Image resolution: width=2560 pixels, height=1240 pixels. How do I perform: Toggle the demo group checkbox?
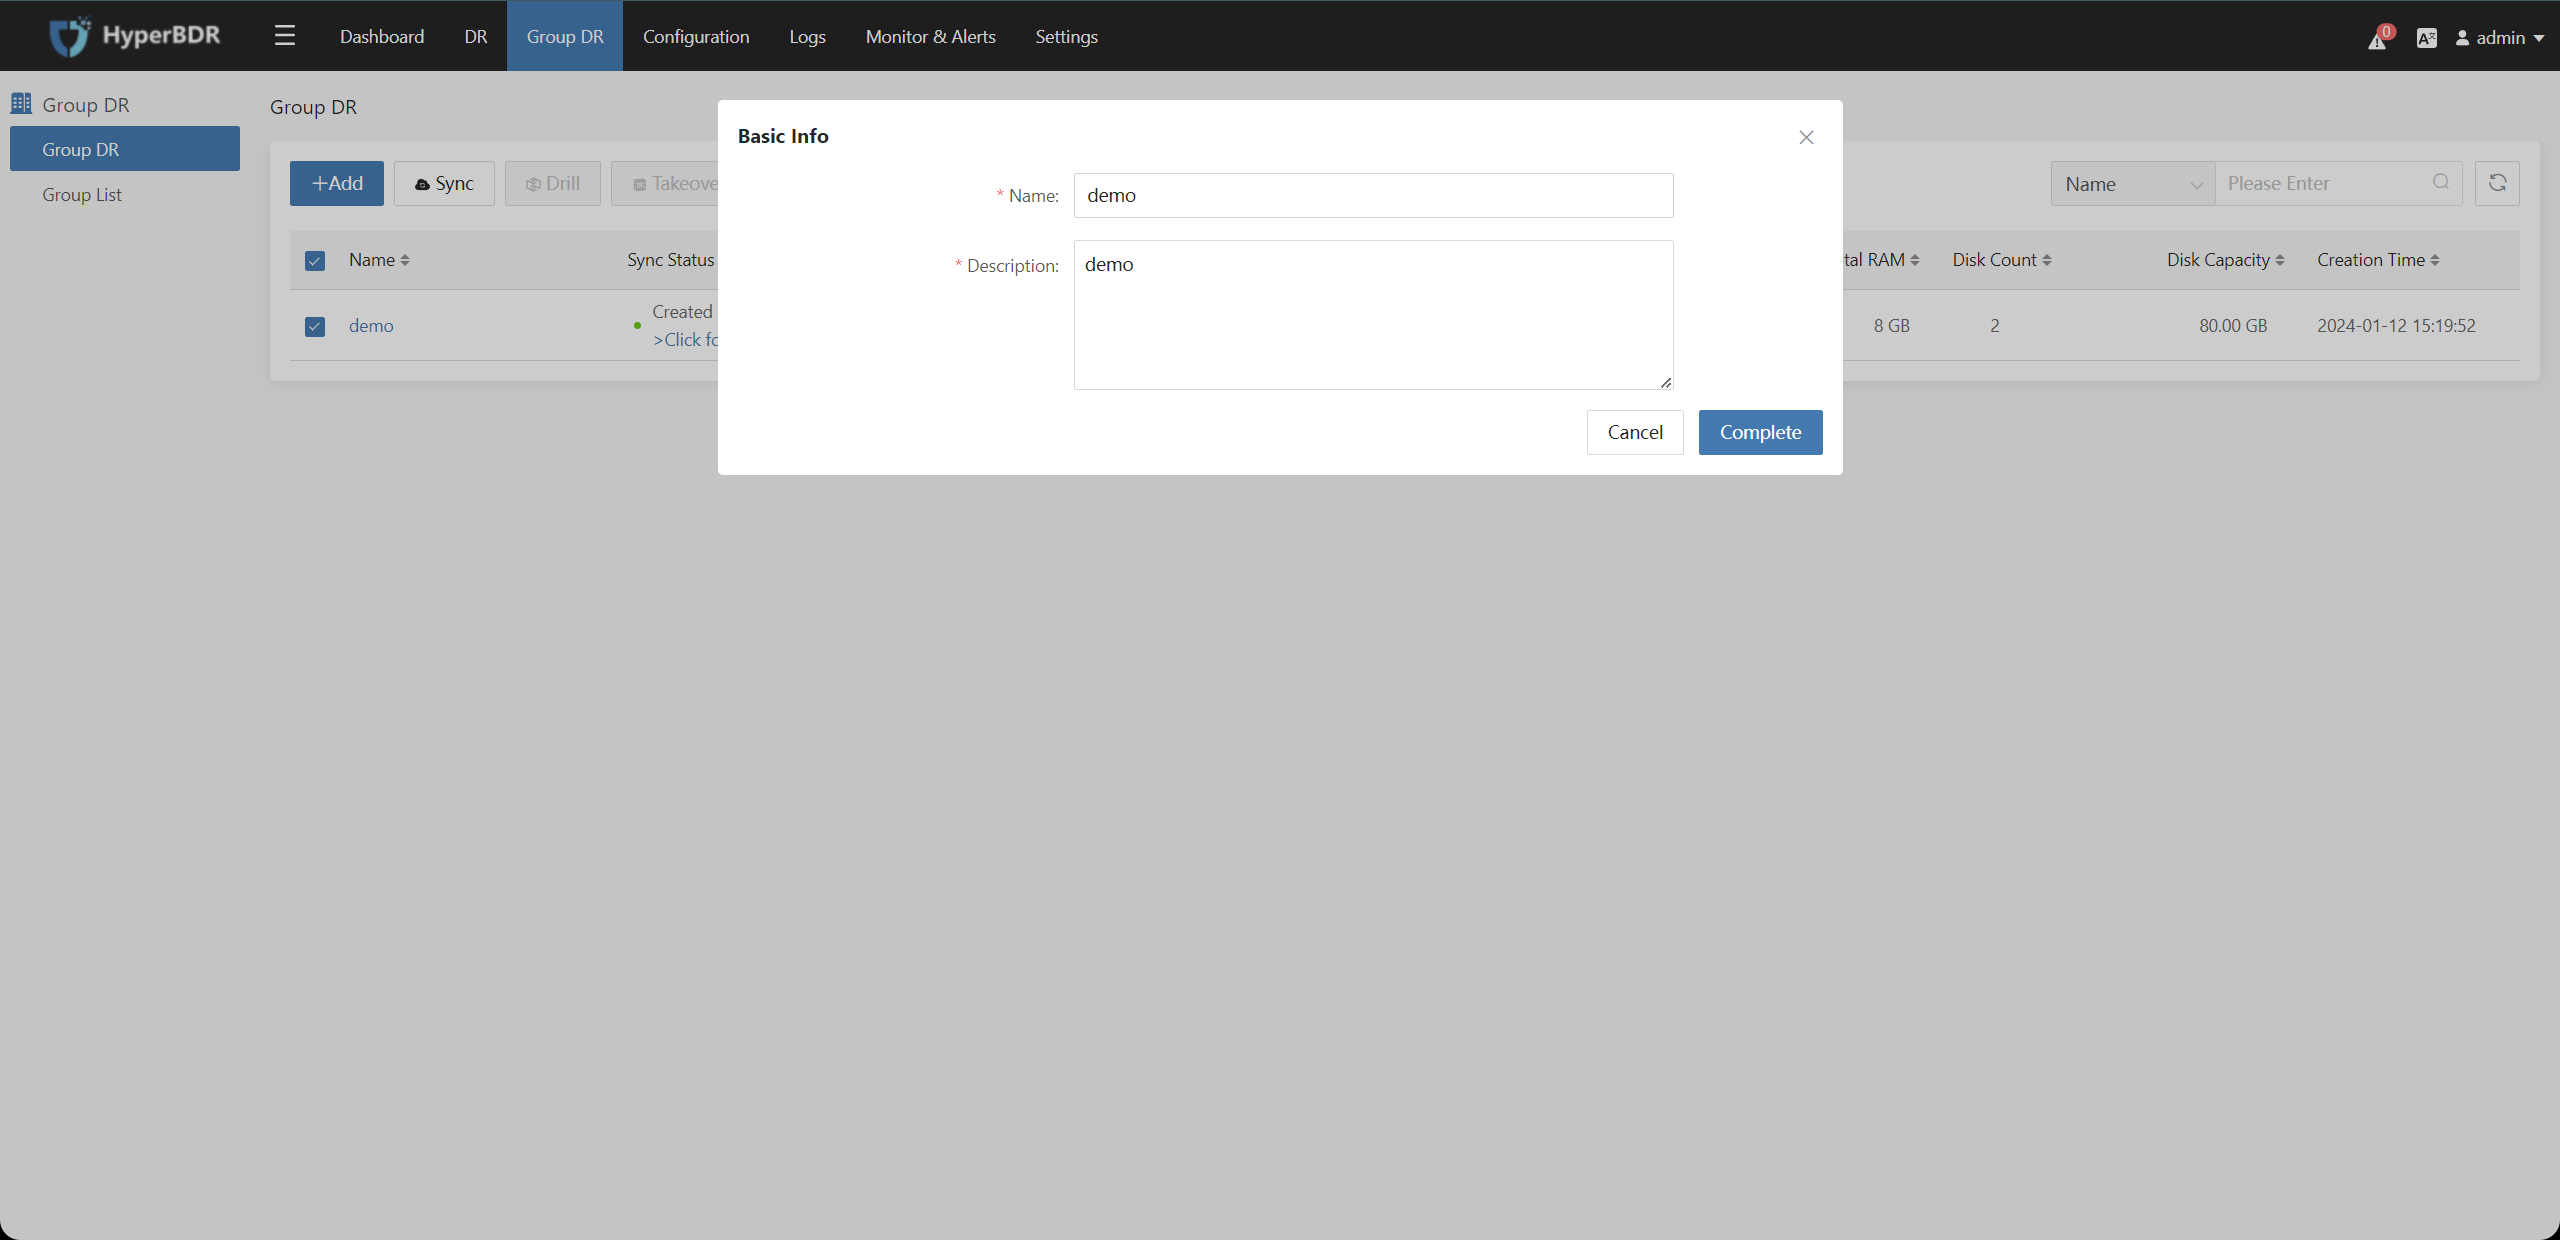(315, 325)
